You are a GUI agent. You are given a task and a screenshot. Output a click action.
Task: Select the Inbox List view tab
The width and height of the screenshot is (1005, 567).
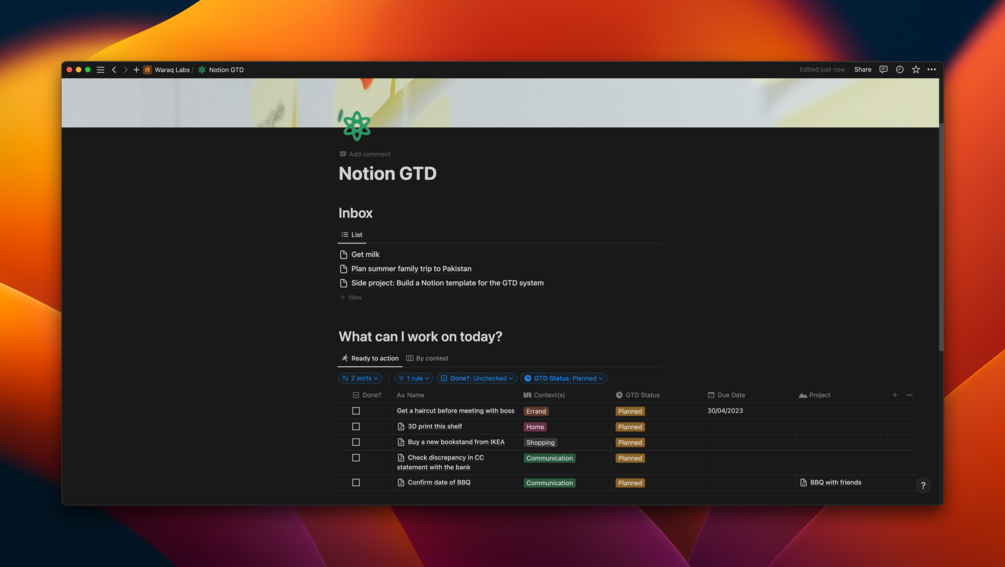click(x=352, y=235)
